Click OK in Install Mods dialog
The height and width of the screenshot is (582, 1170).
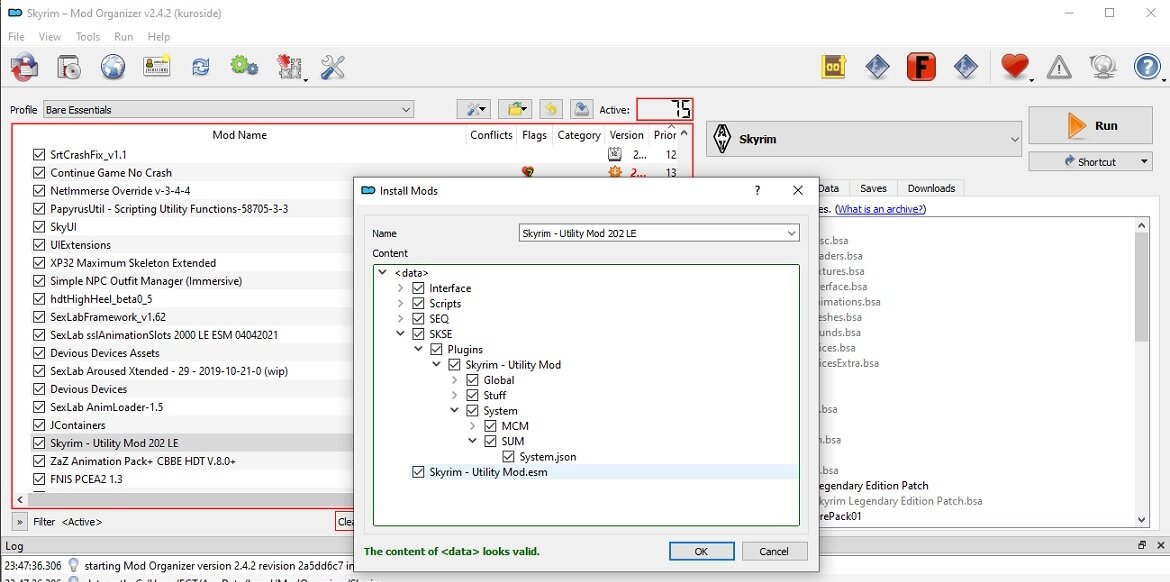(x=701, y=551)
